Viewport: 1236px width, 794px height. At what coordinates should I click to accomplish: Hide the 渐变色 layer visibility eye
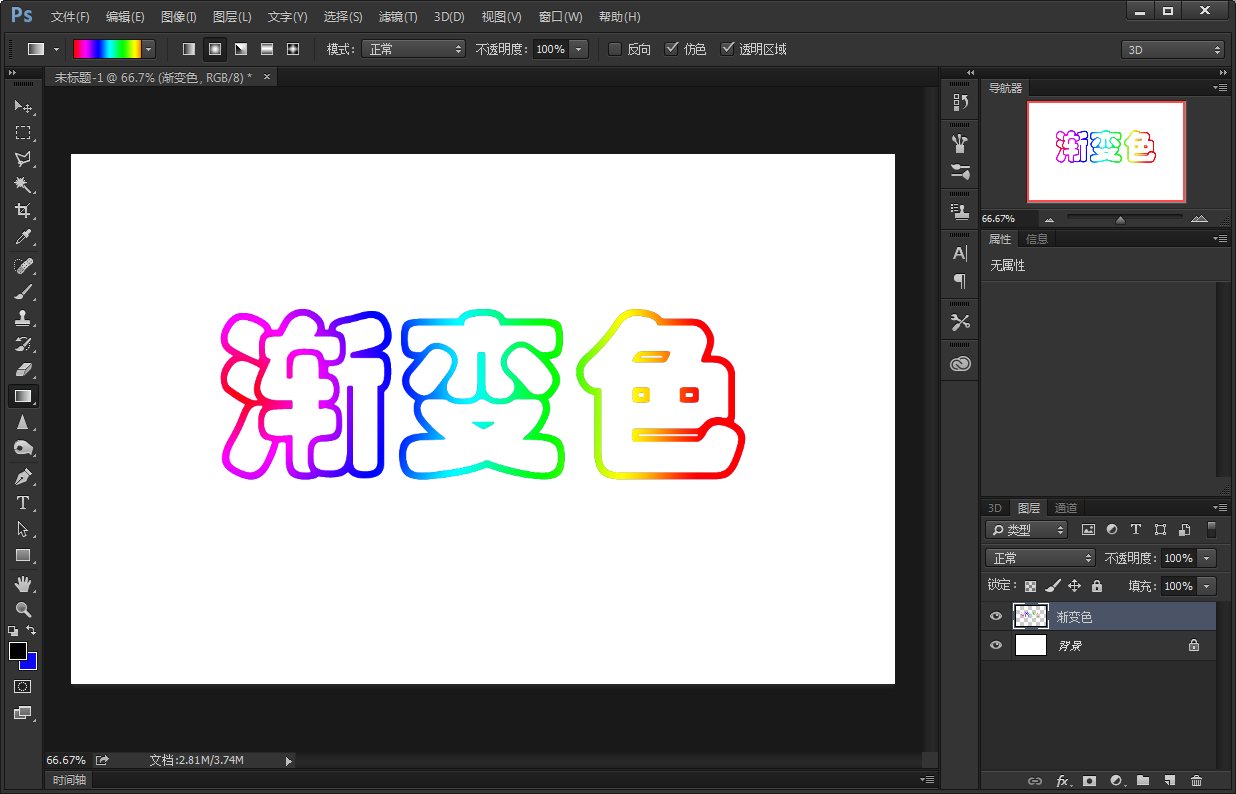click(x=995, y=617)
